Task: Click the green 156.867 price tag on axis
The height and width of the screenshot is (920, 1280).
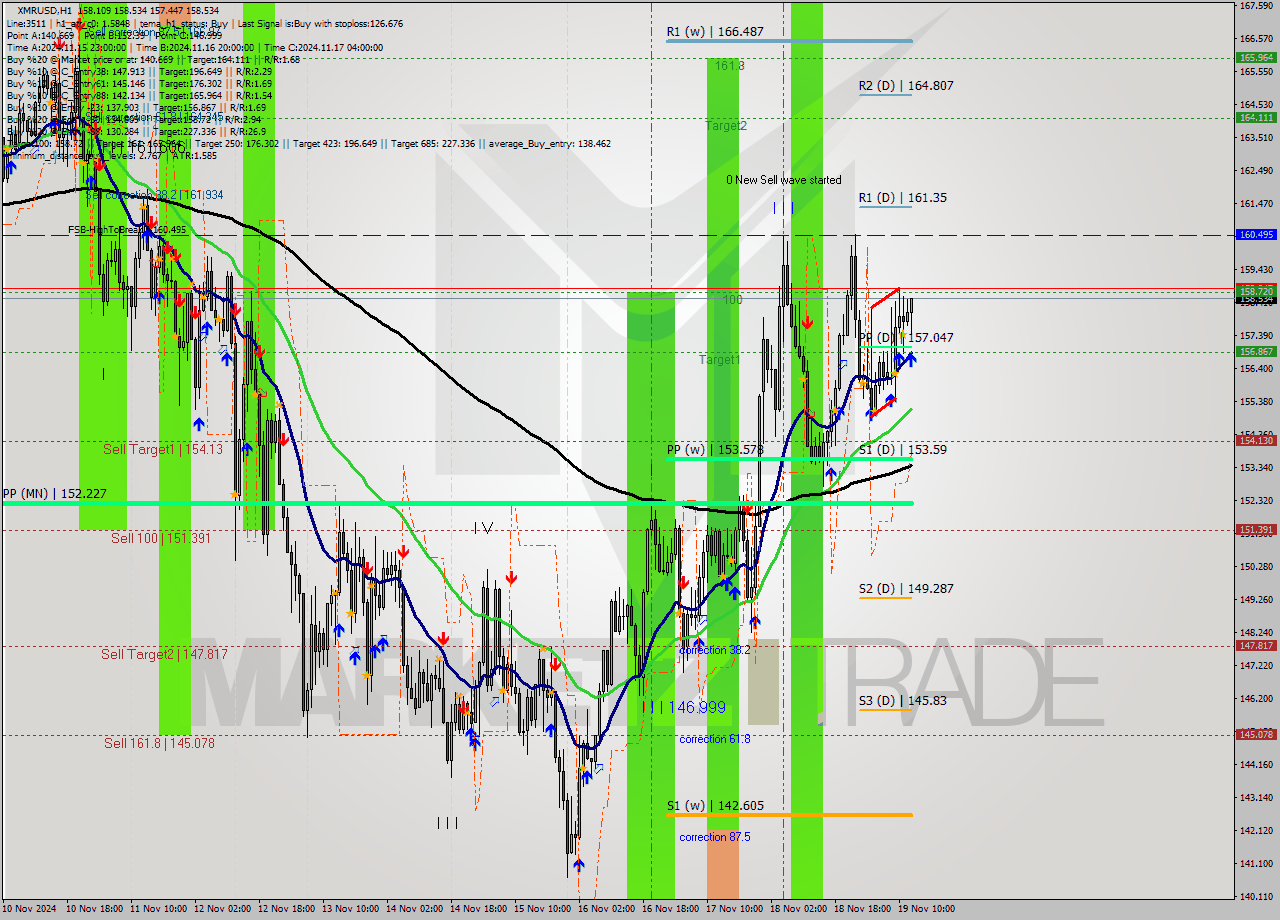Action: pos(1256,352)
